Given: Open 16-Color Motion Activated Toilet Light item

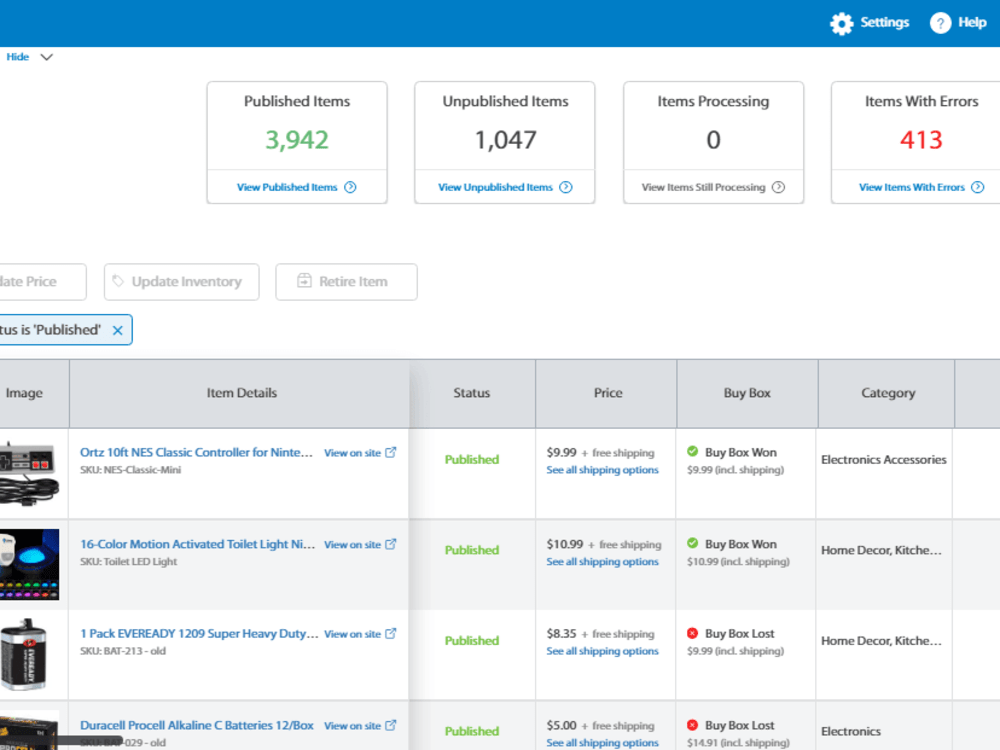Looking at the screenshot, I should tap(198, 544).
